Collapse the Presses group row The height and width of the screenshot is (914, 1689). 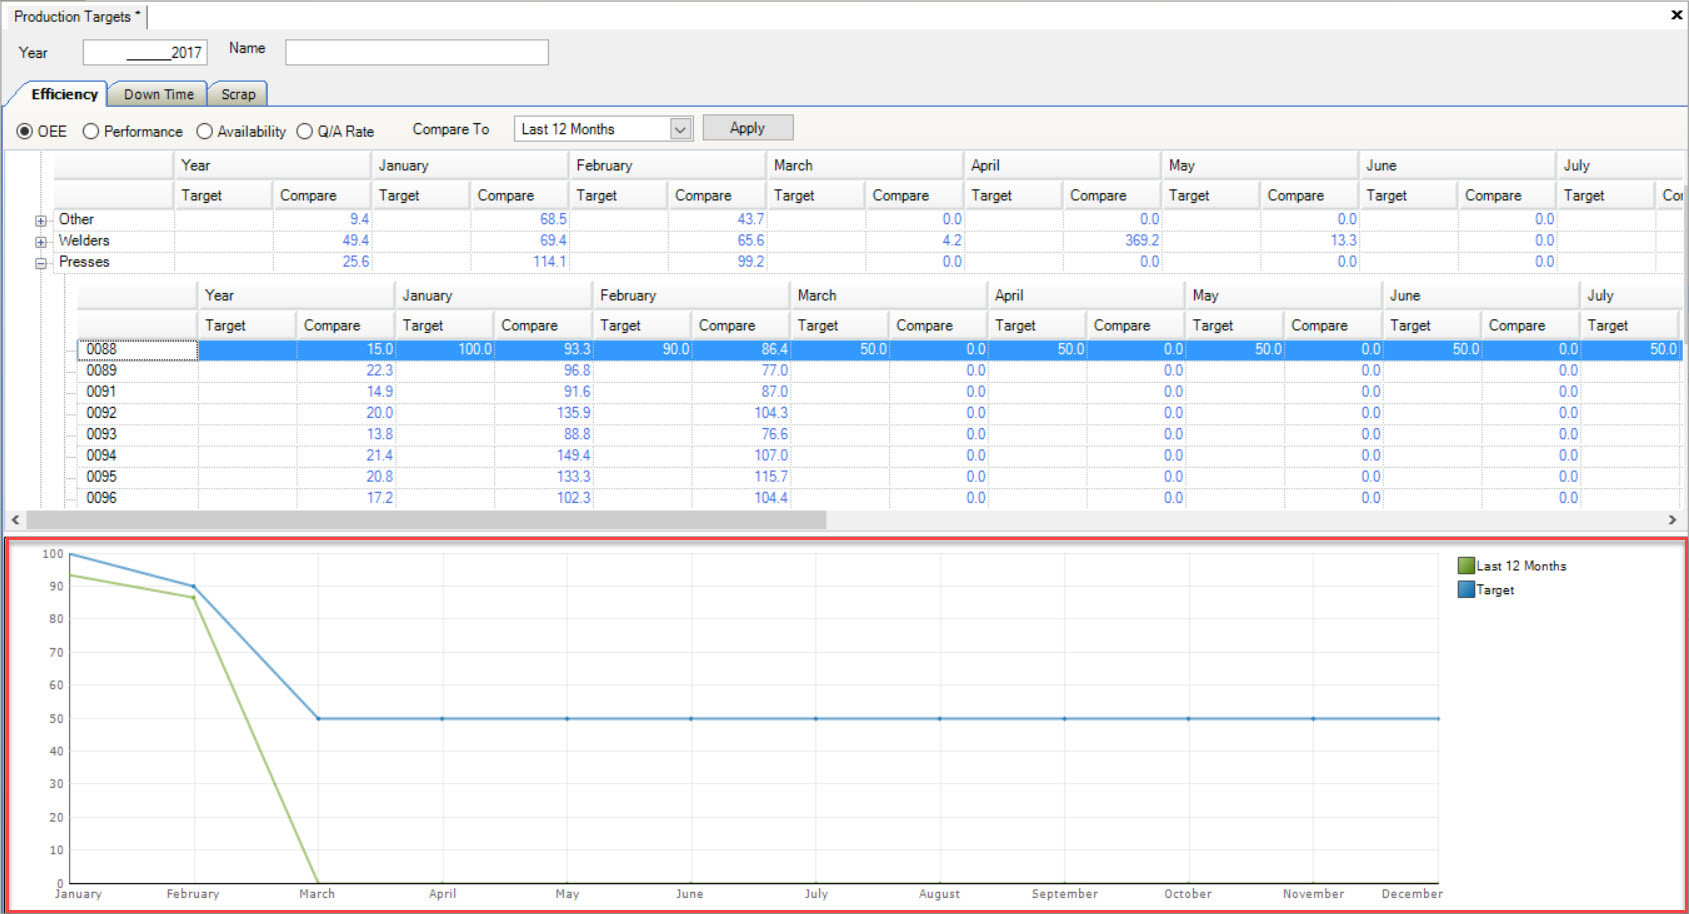pos(40,264)
